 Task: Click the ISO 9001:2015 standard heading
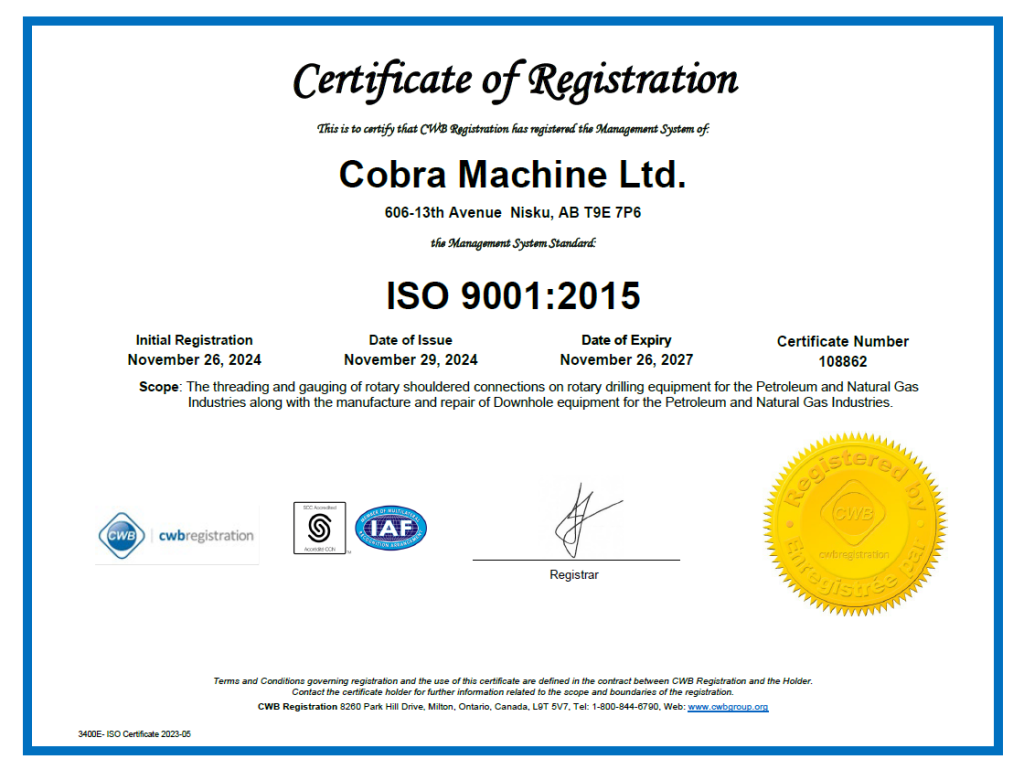coord(513,296)
